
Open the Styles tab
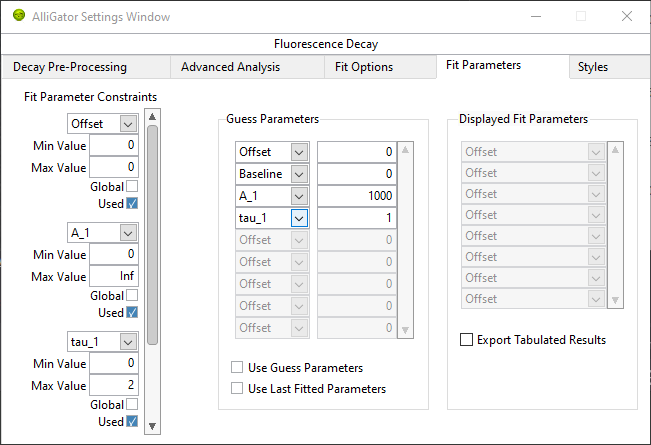click(x=609, y=67)
